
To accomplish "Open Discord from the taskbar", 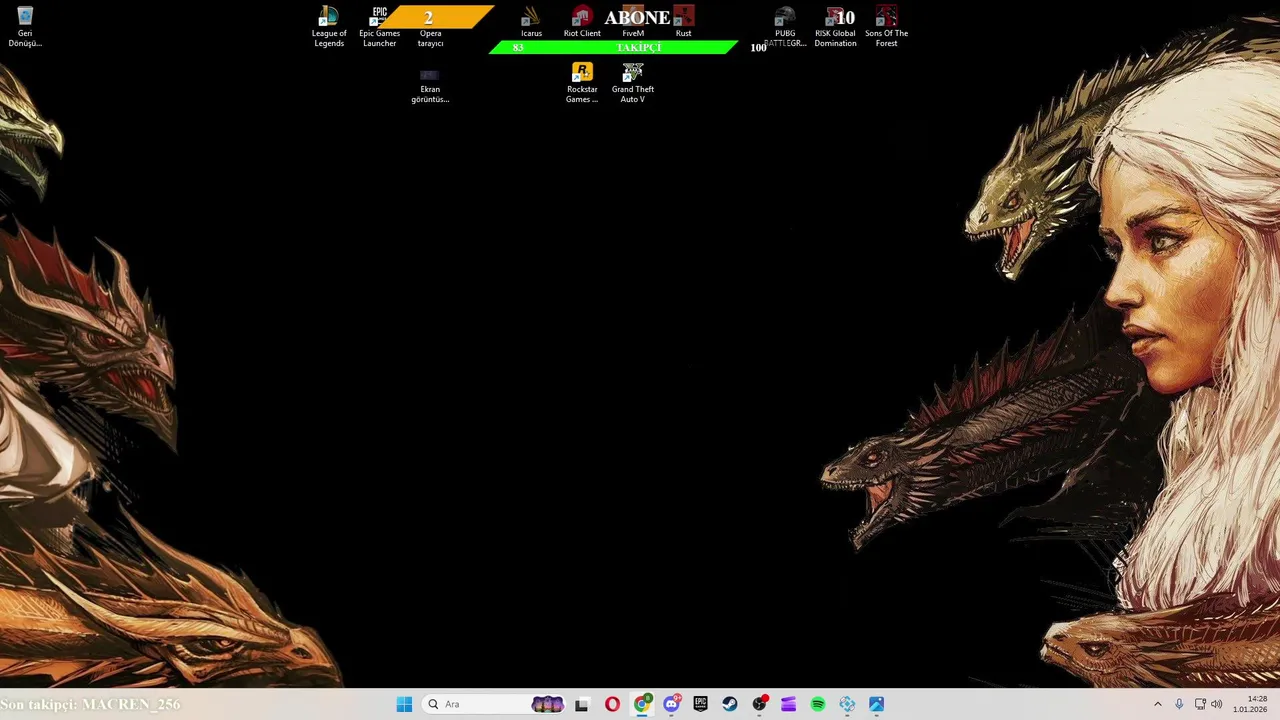I will coord(671,704).
